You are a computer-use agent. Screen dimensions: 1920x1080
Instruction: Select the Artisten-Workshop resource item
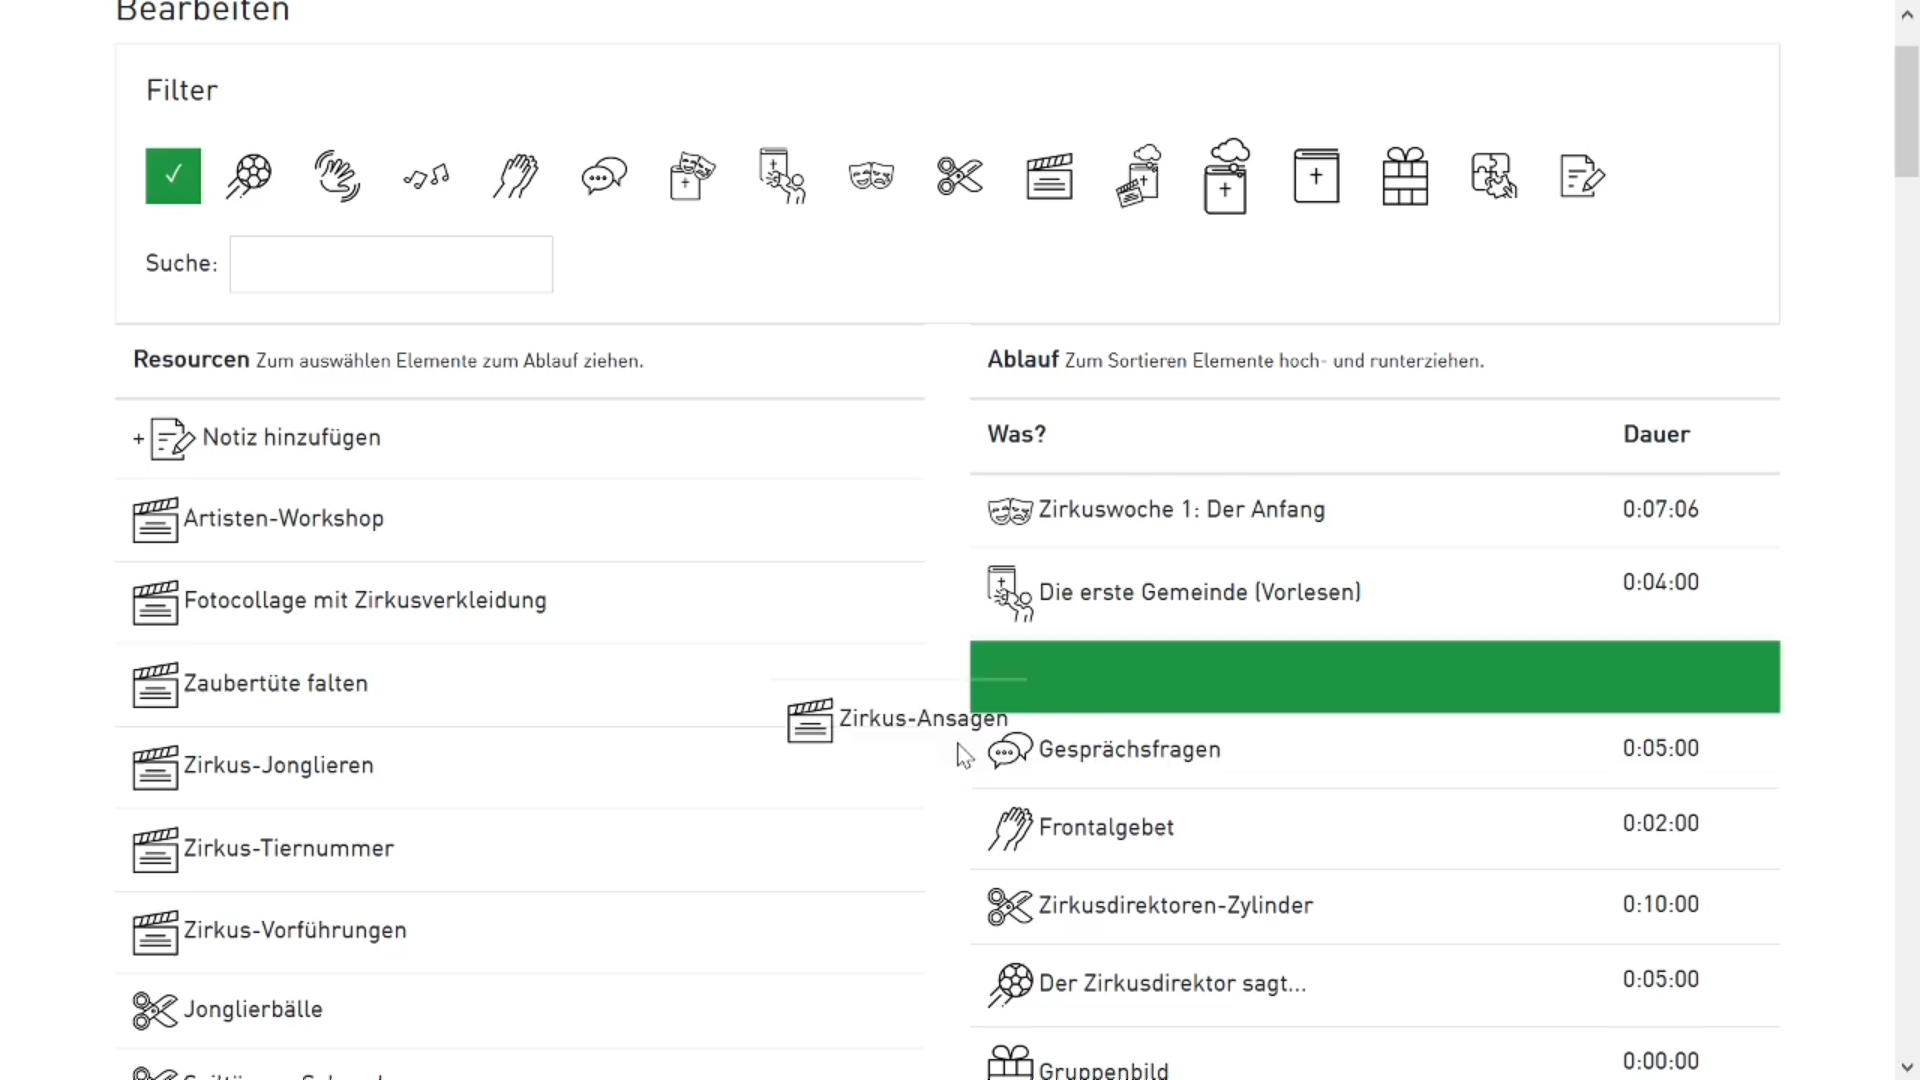coord(283,519)
